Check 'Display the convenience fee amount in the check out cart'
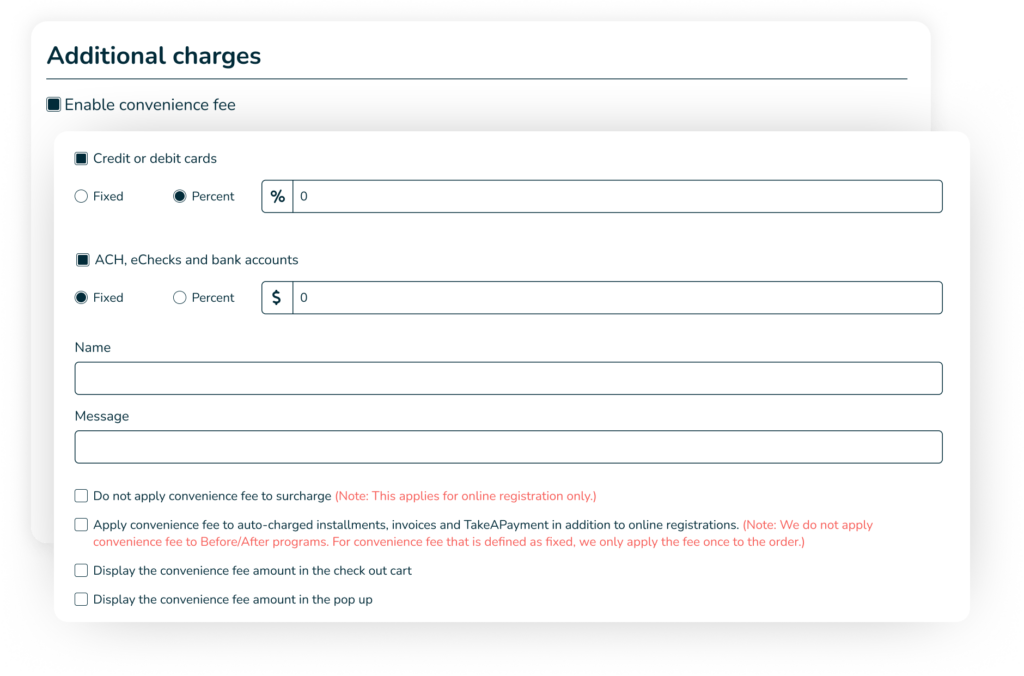 point(81,570)
